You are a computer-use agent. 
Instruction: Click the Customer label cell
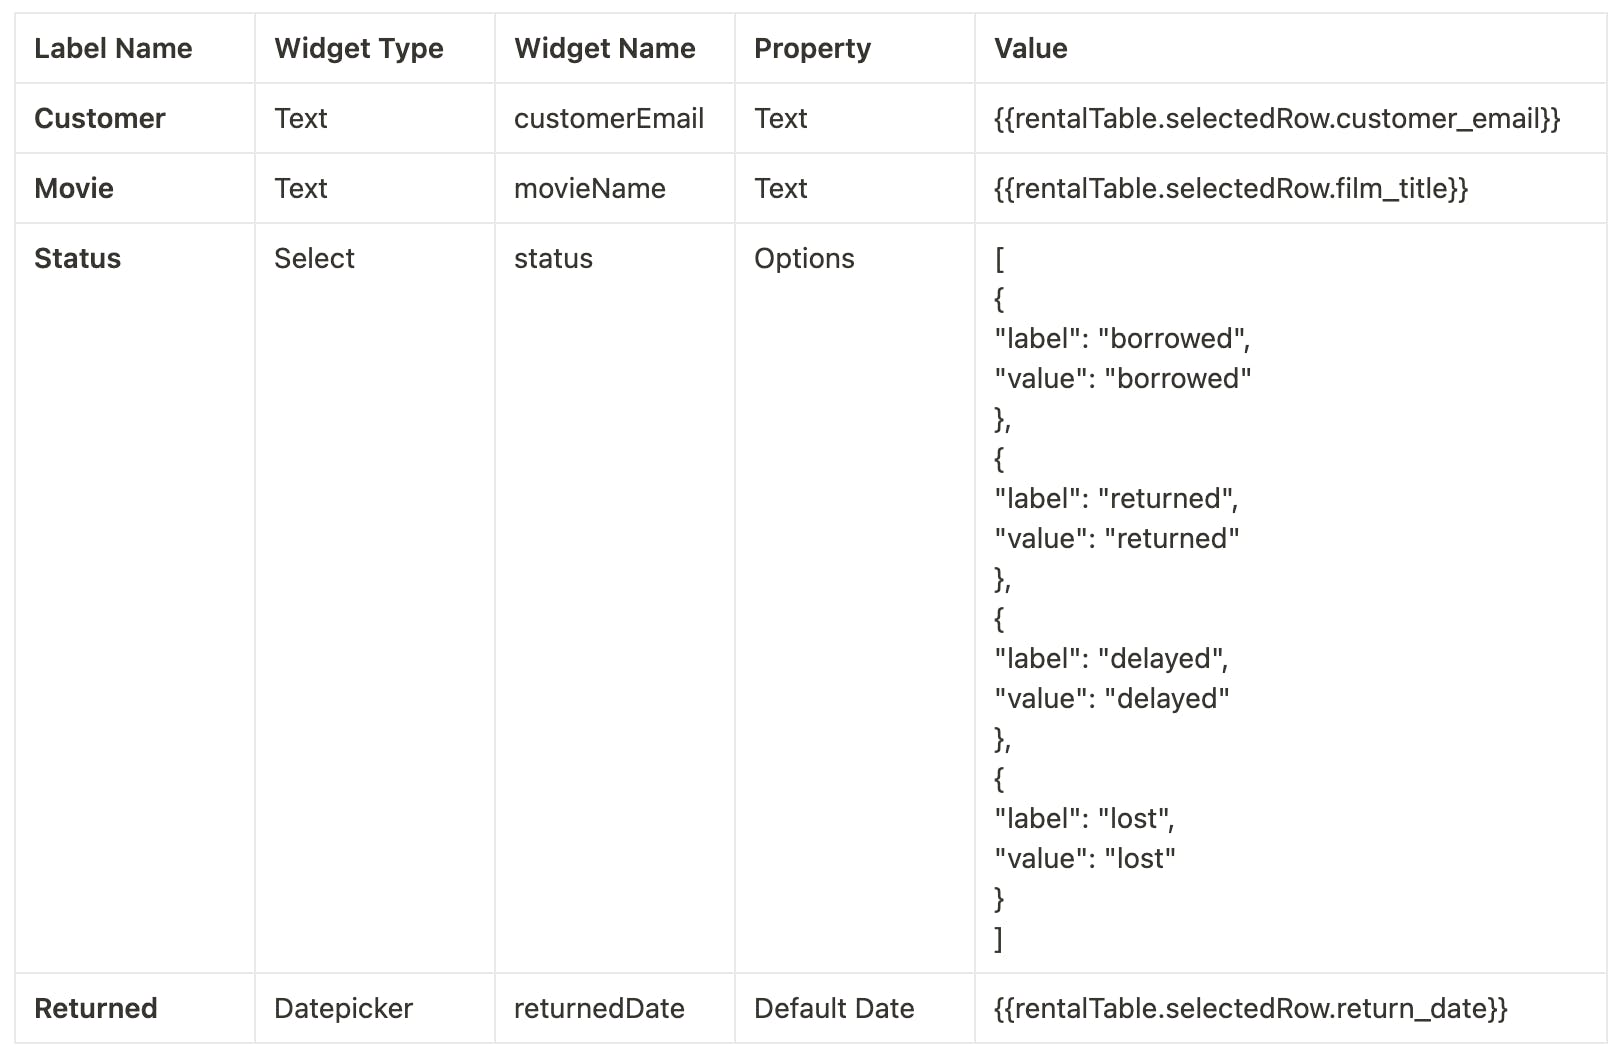click(100, 118)
